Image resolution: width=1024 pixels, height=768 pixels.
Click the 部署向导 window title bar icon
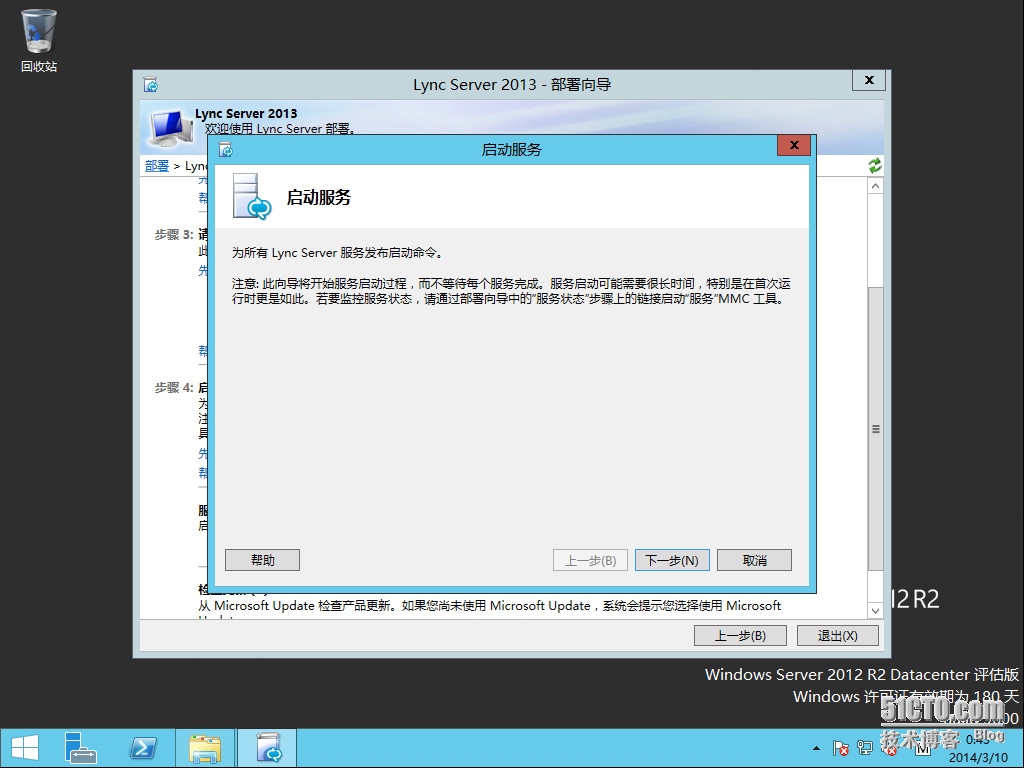[151, 85]
